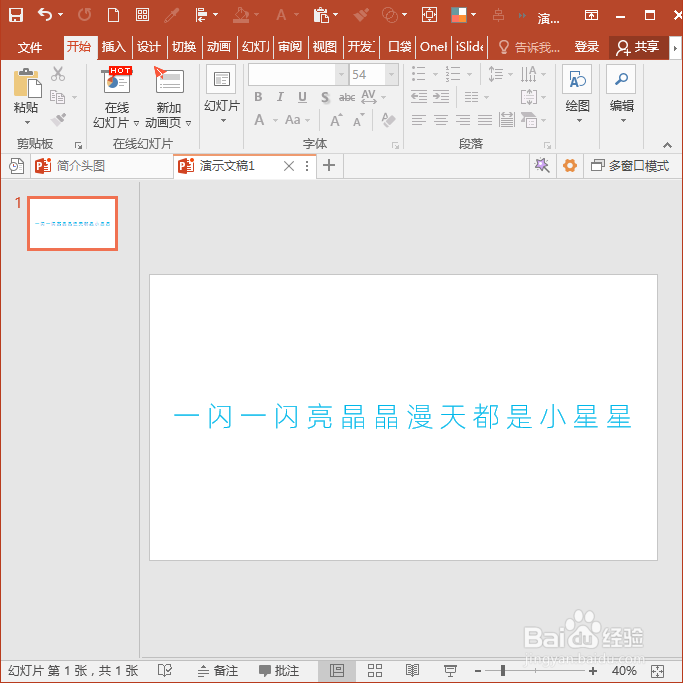Viewport: 683px width, 683px height.
Task: Open the Find/编辑 magnifier icon
Action: coord(621,79)
